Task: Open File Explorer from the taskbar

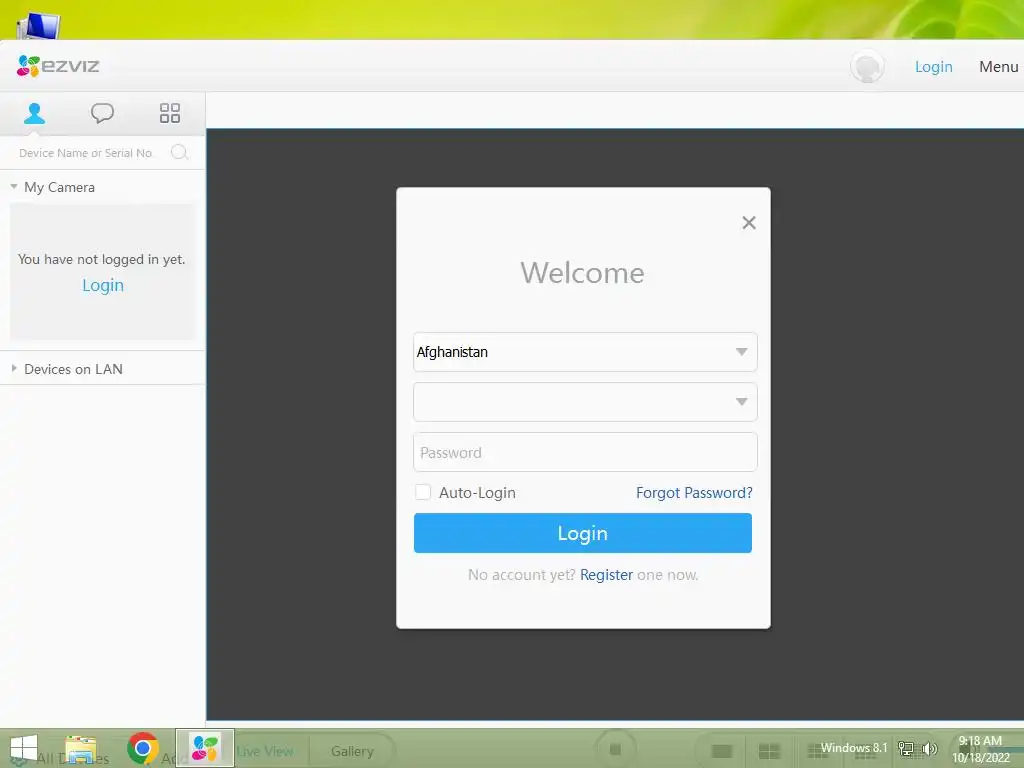Action: pos(81,749)
